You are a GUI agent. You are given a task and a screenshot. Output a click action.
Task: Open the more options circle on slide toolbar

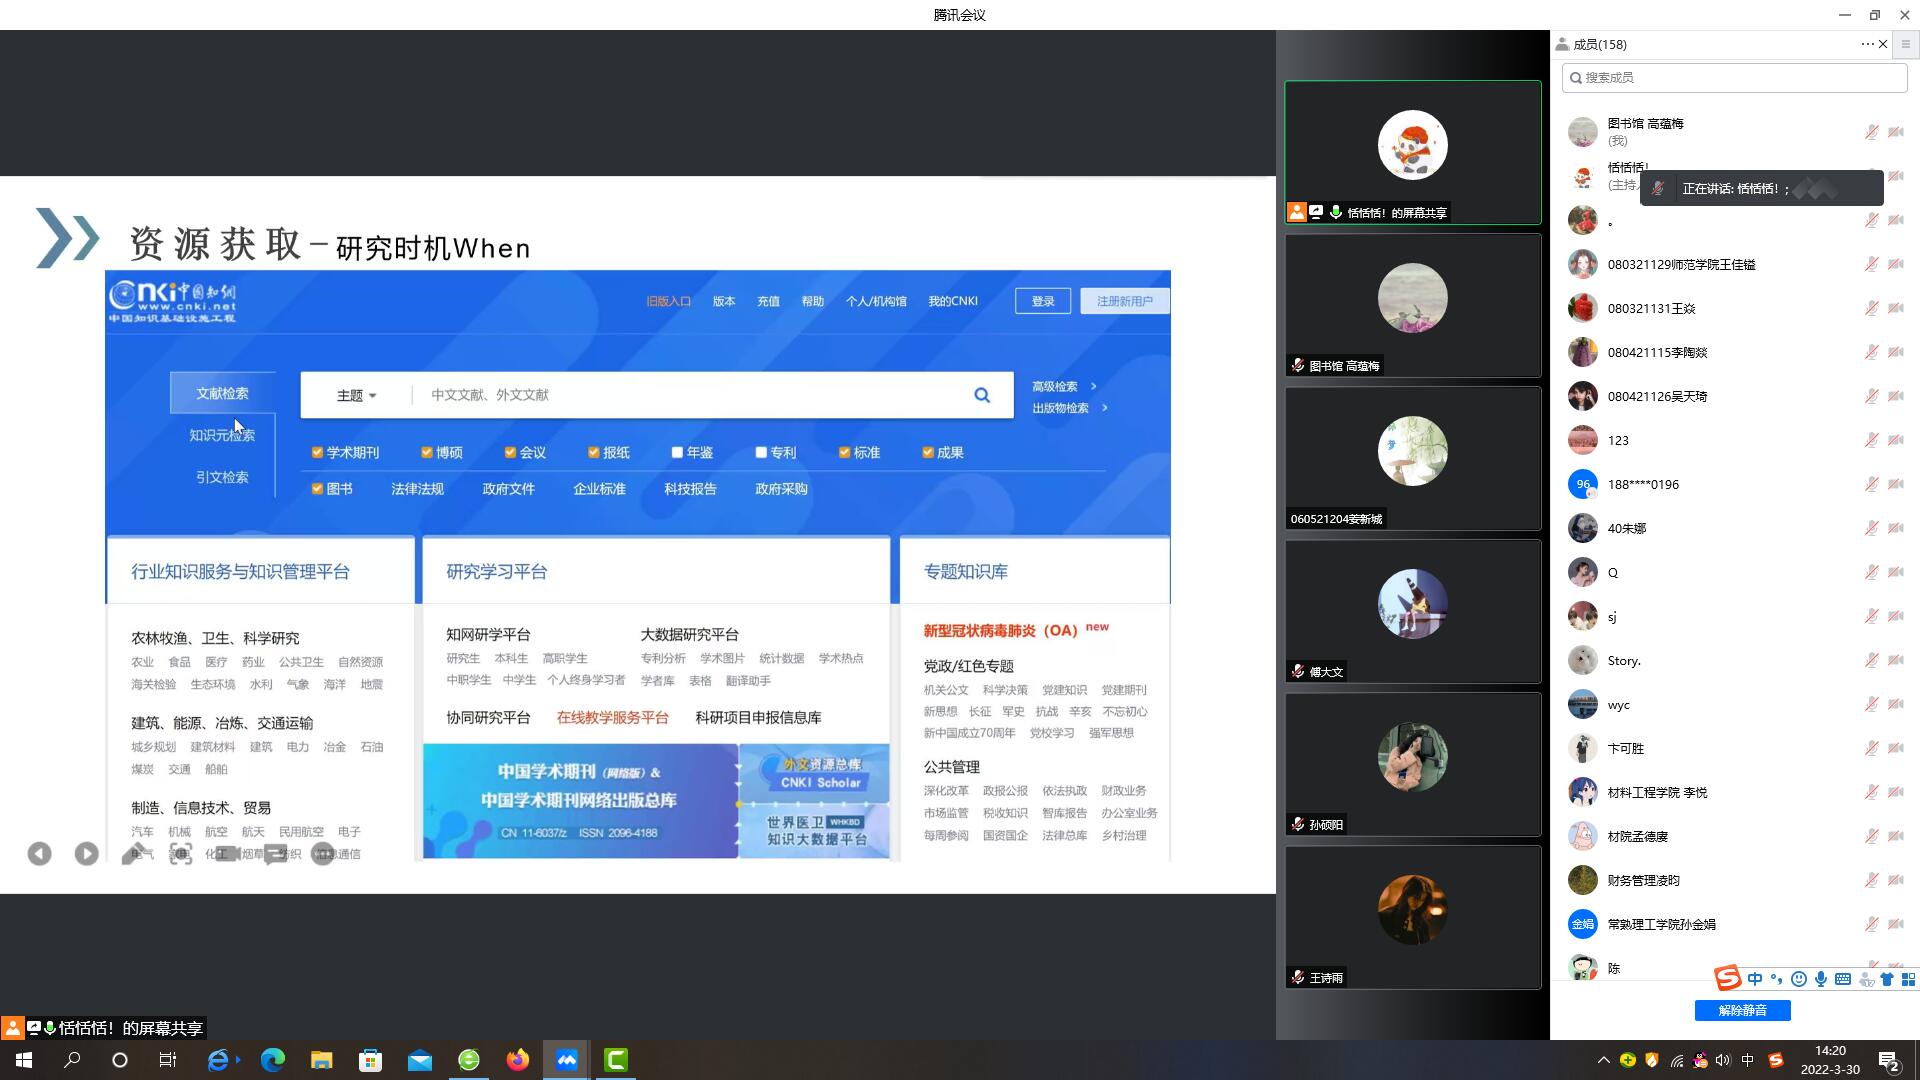[322, 854]
